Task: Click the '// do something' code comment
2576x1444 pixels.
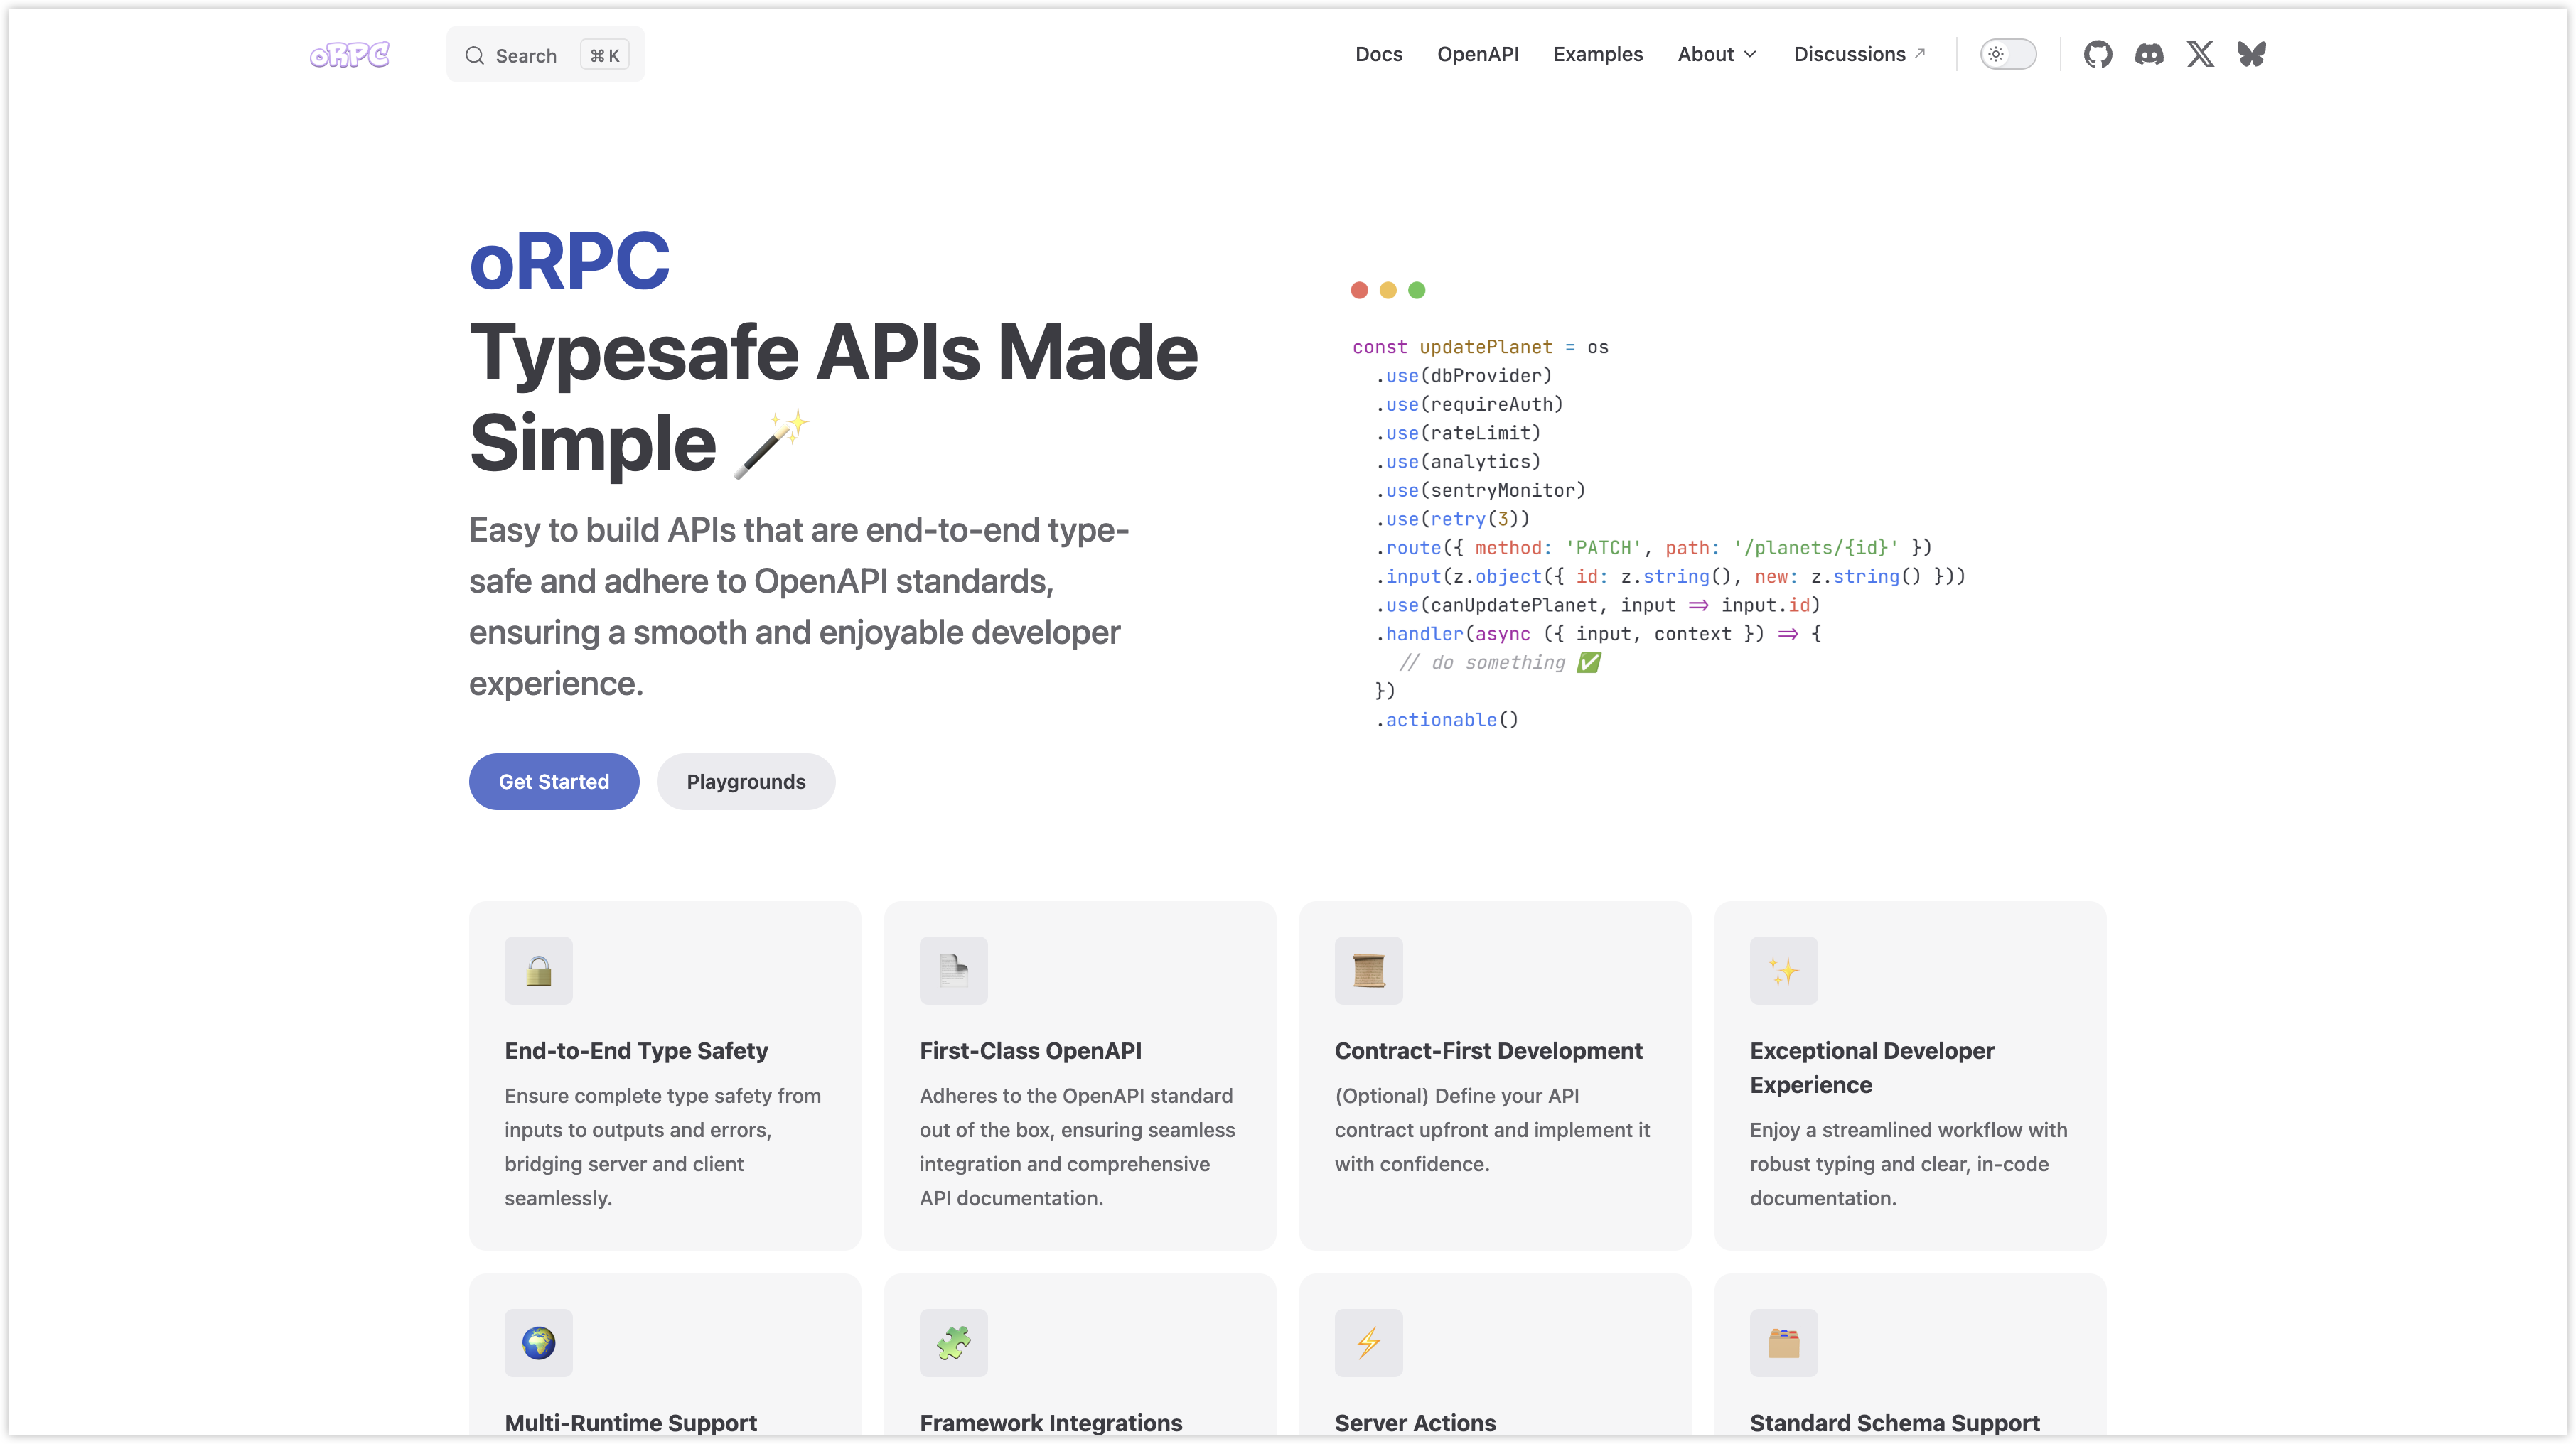Action: click(1499, 662)
